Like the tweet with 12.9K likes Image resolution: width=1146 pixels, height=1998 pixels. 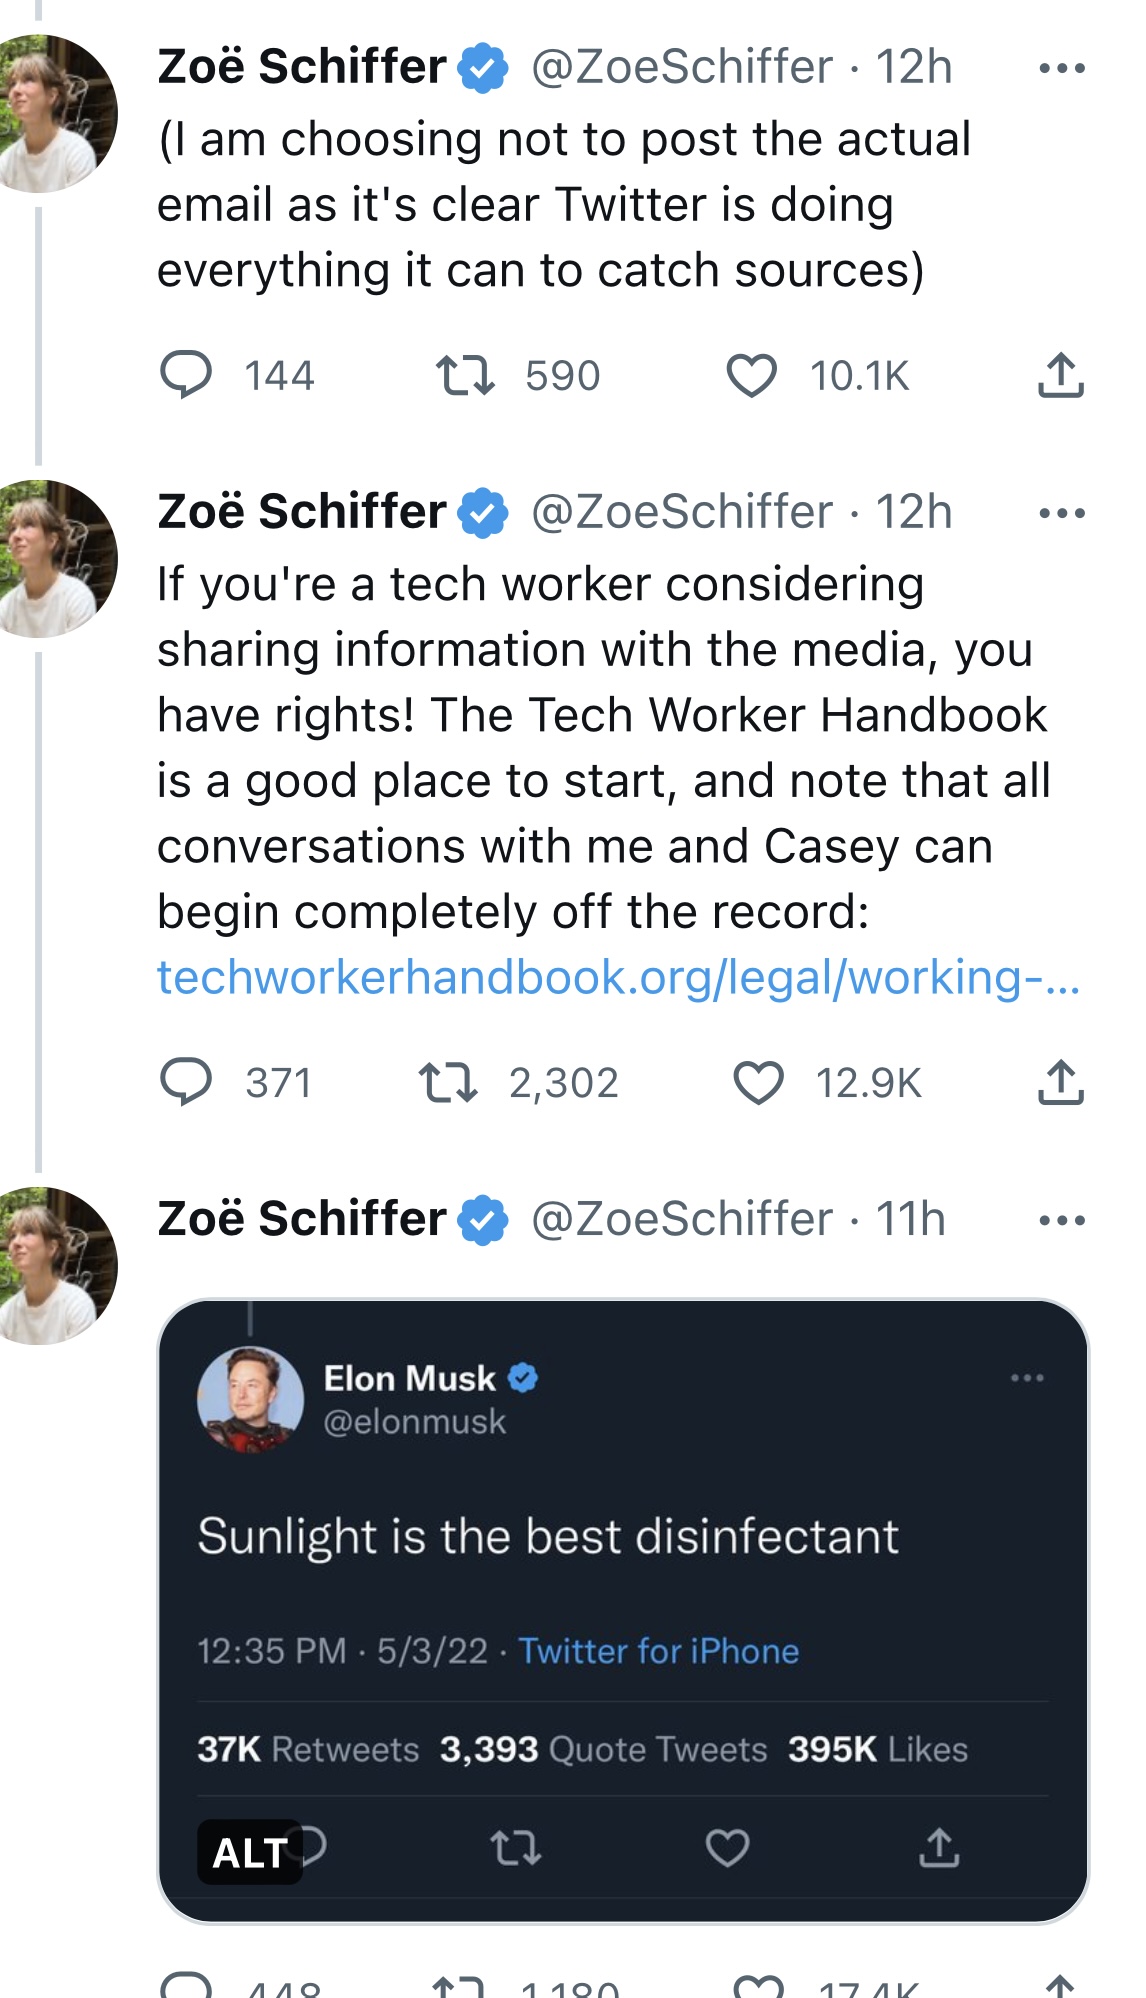pos(758,1083)
